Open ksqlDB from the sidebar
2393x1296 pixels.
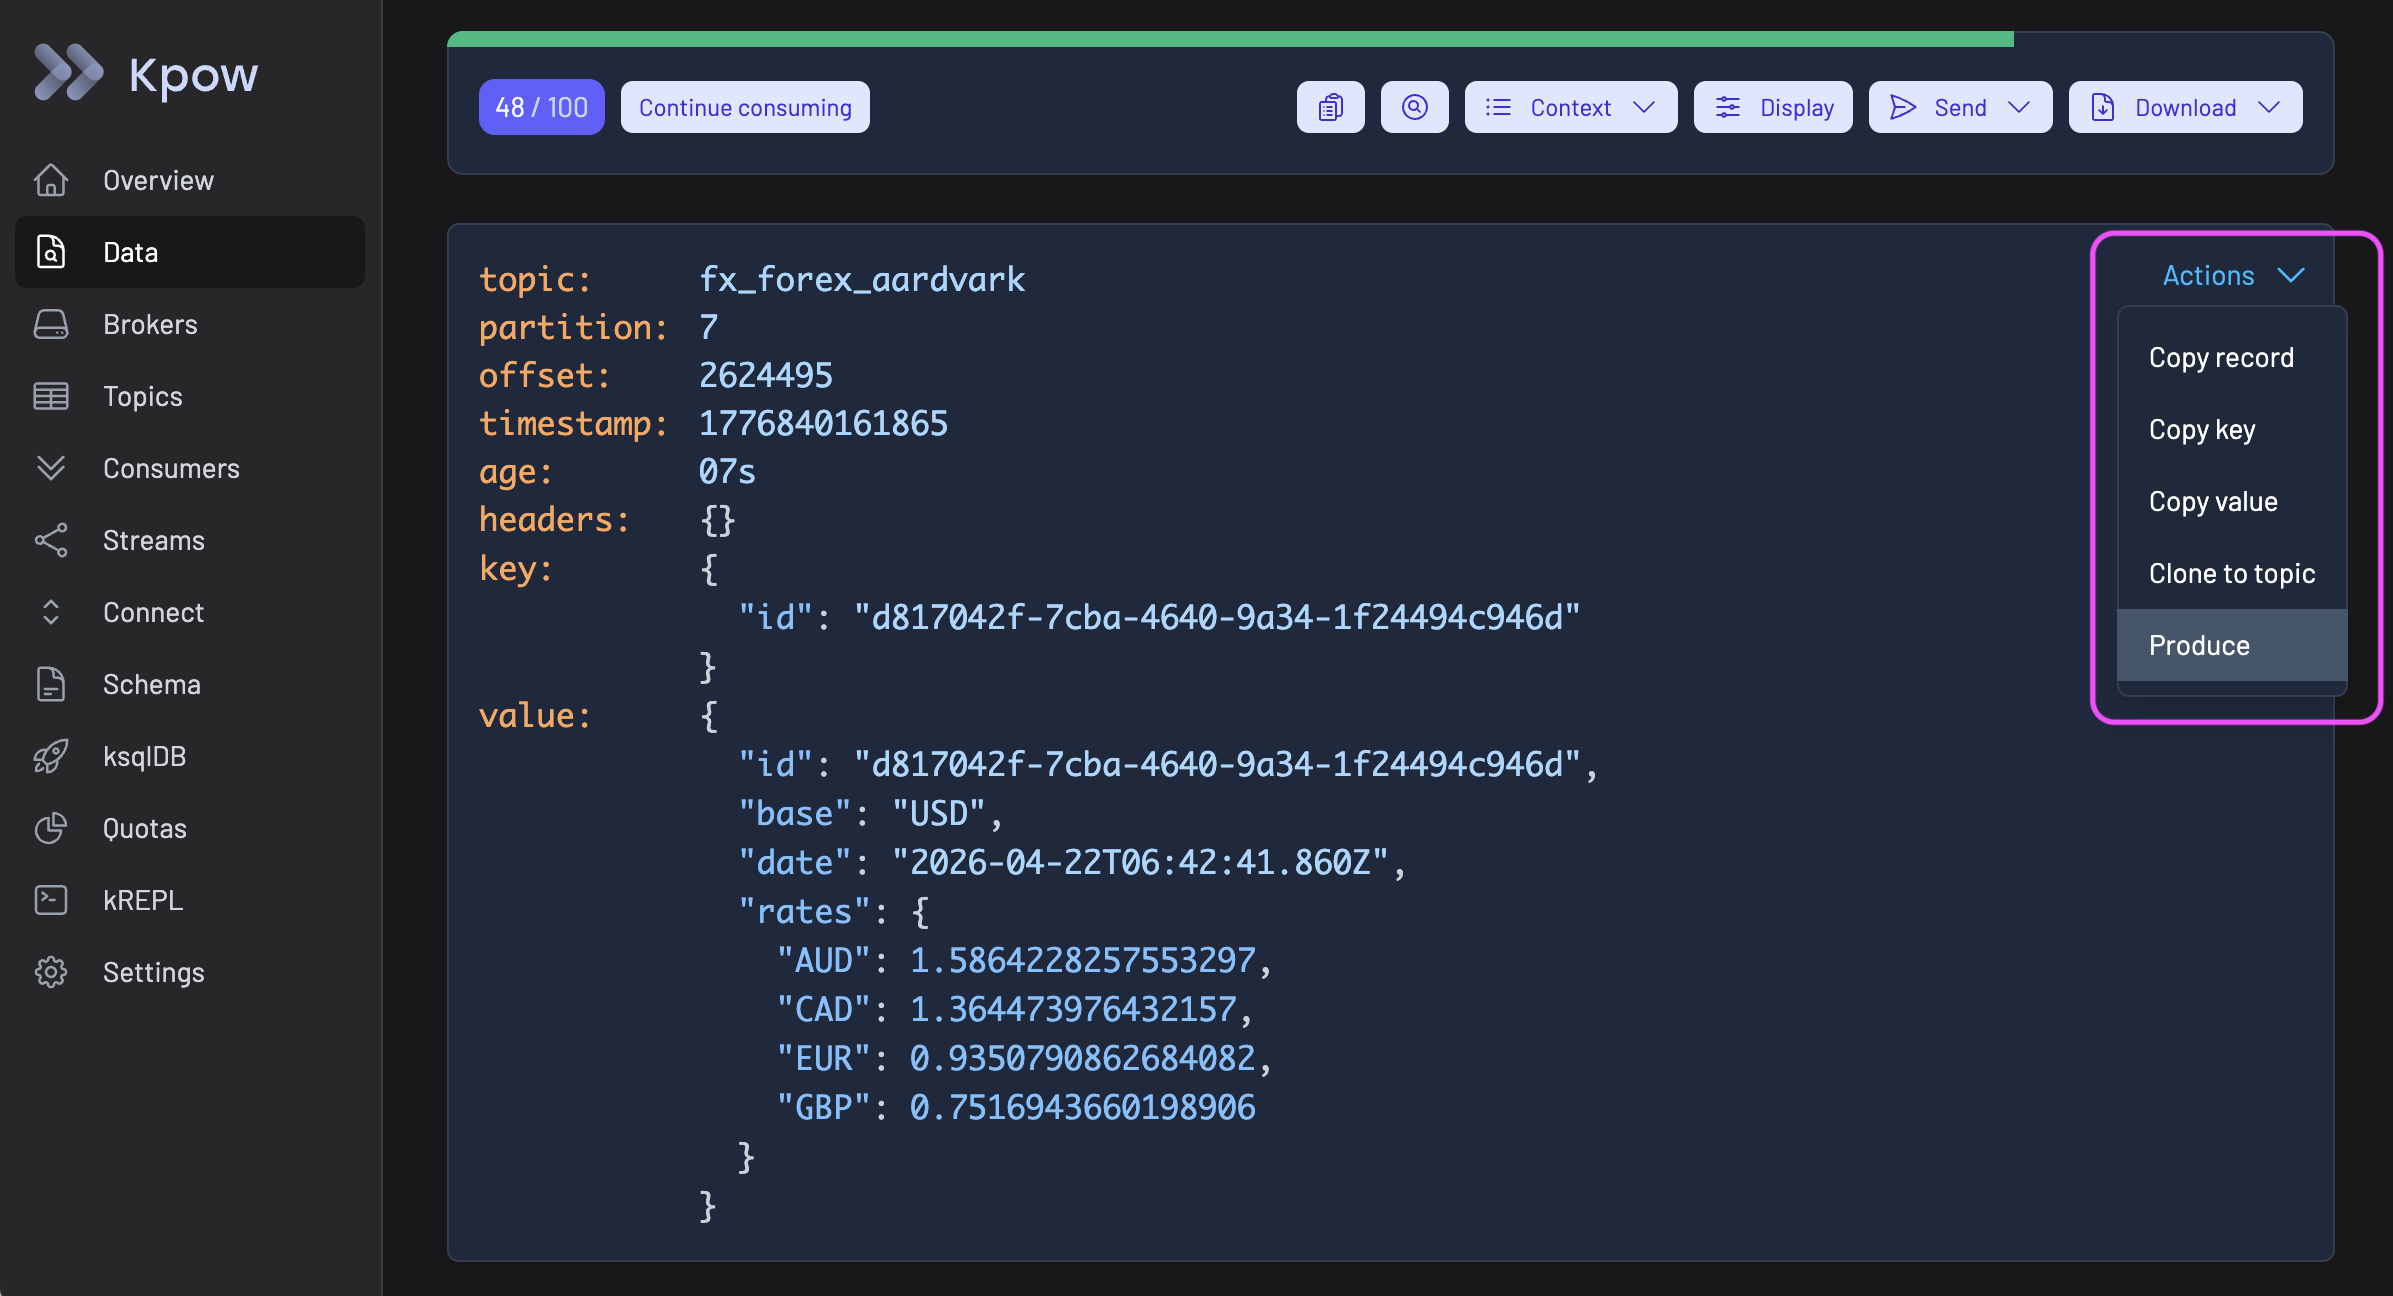click(190, 756)
